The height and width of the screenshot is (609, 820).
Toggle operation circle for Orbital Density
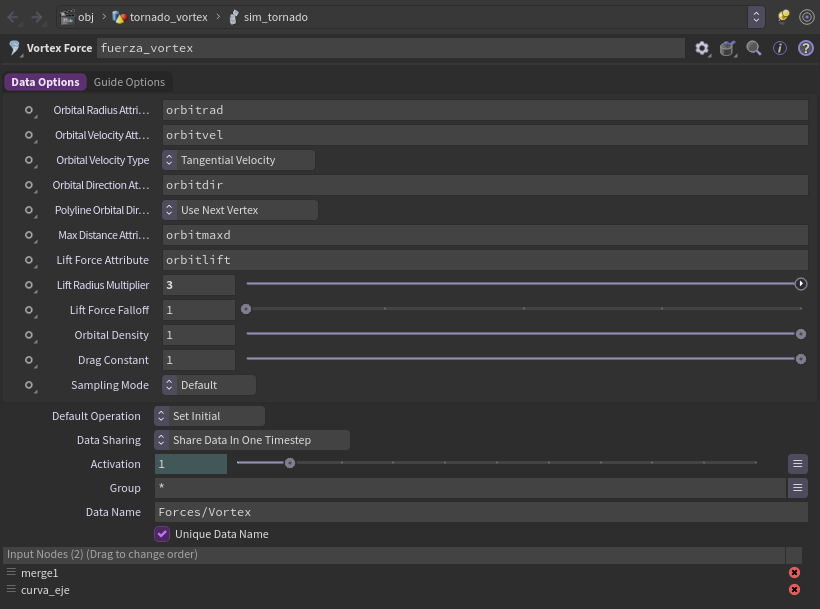pos(29,335)
